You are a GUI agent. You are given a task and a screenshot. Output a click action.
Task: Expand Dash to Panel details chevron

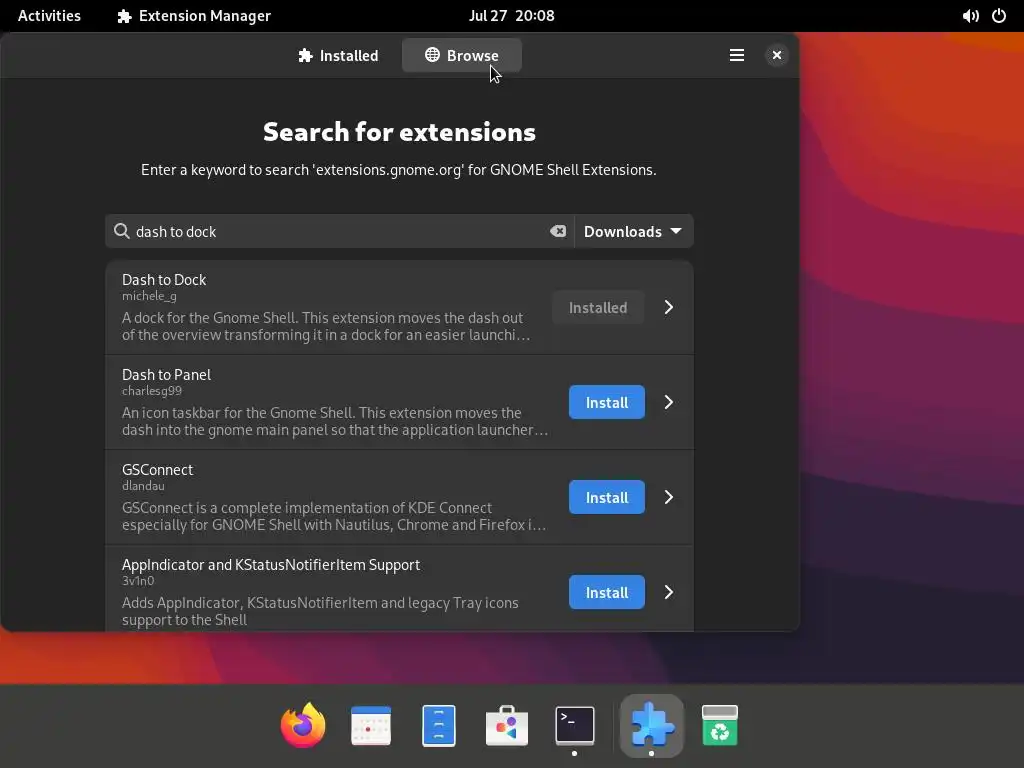(x=669, y=402)
